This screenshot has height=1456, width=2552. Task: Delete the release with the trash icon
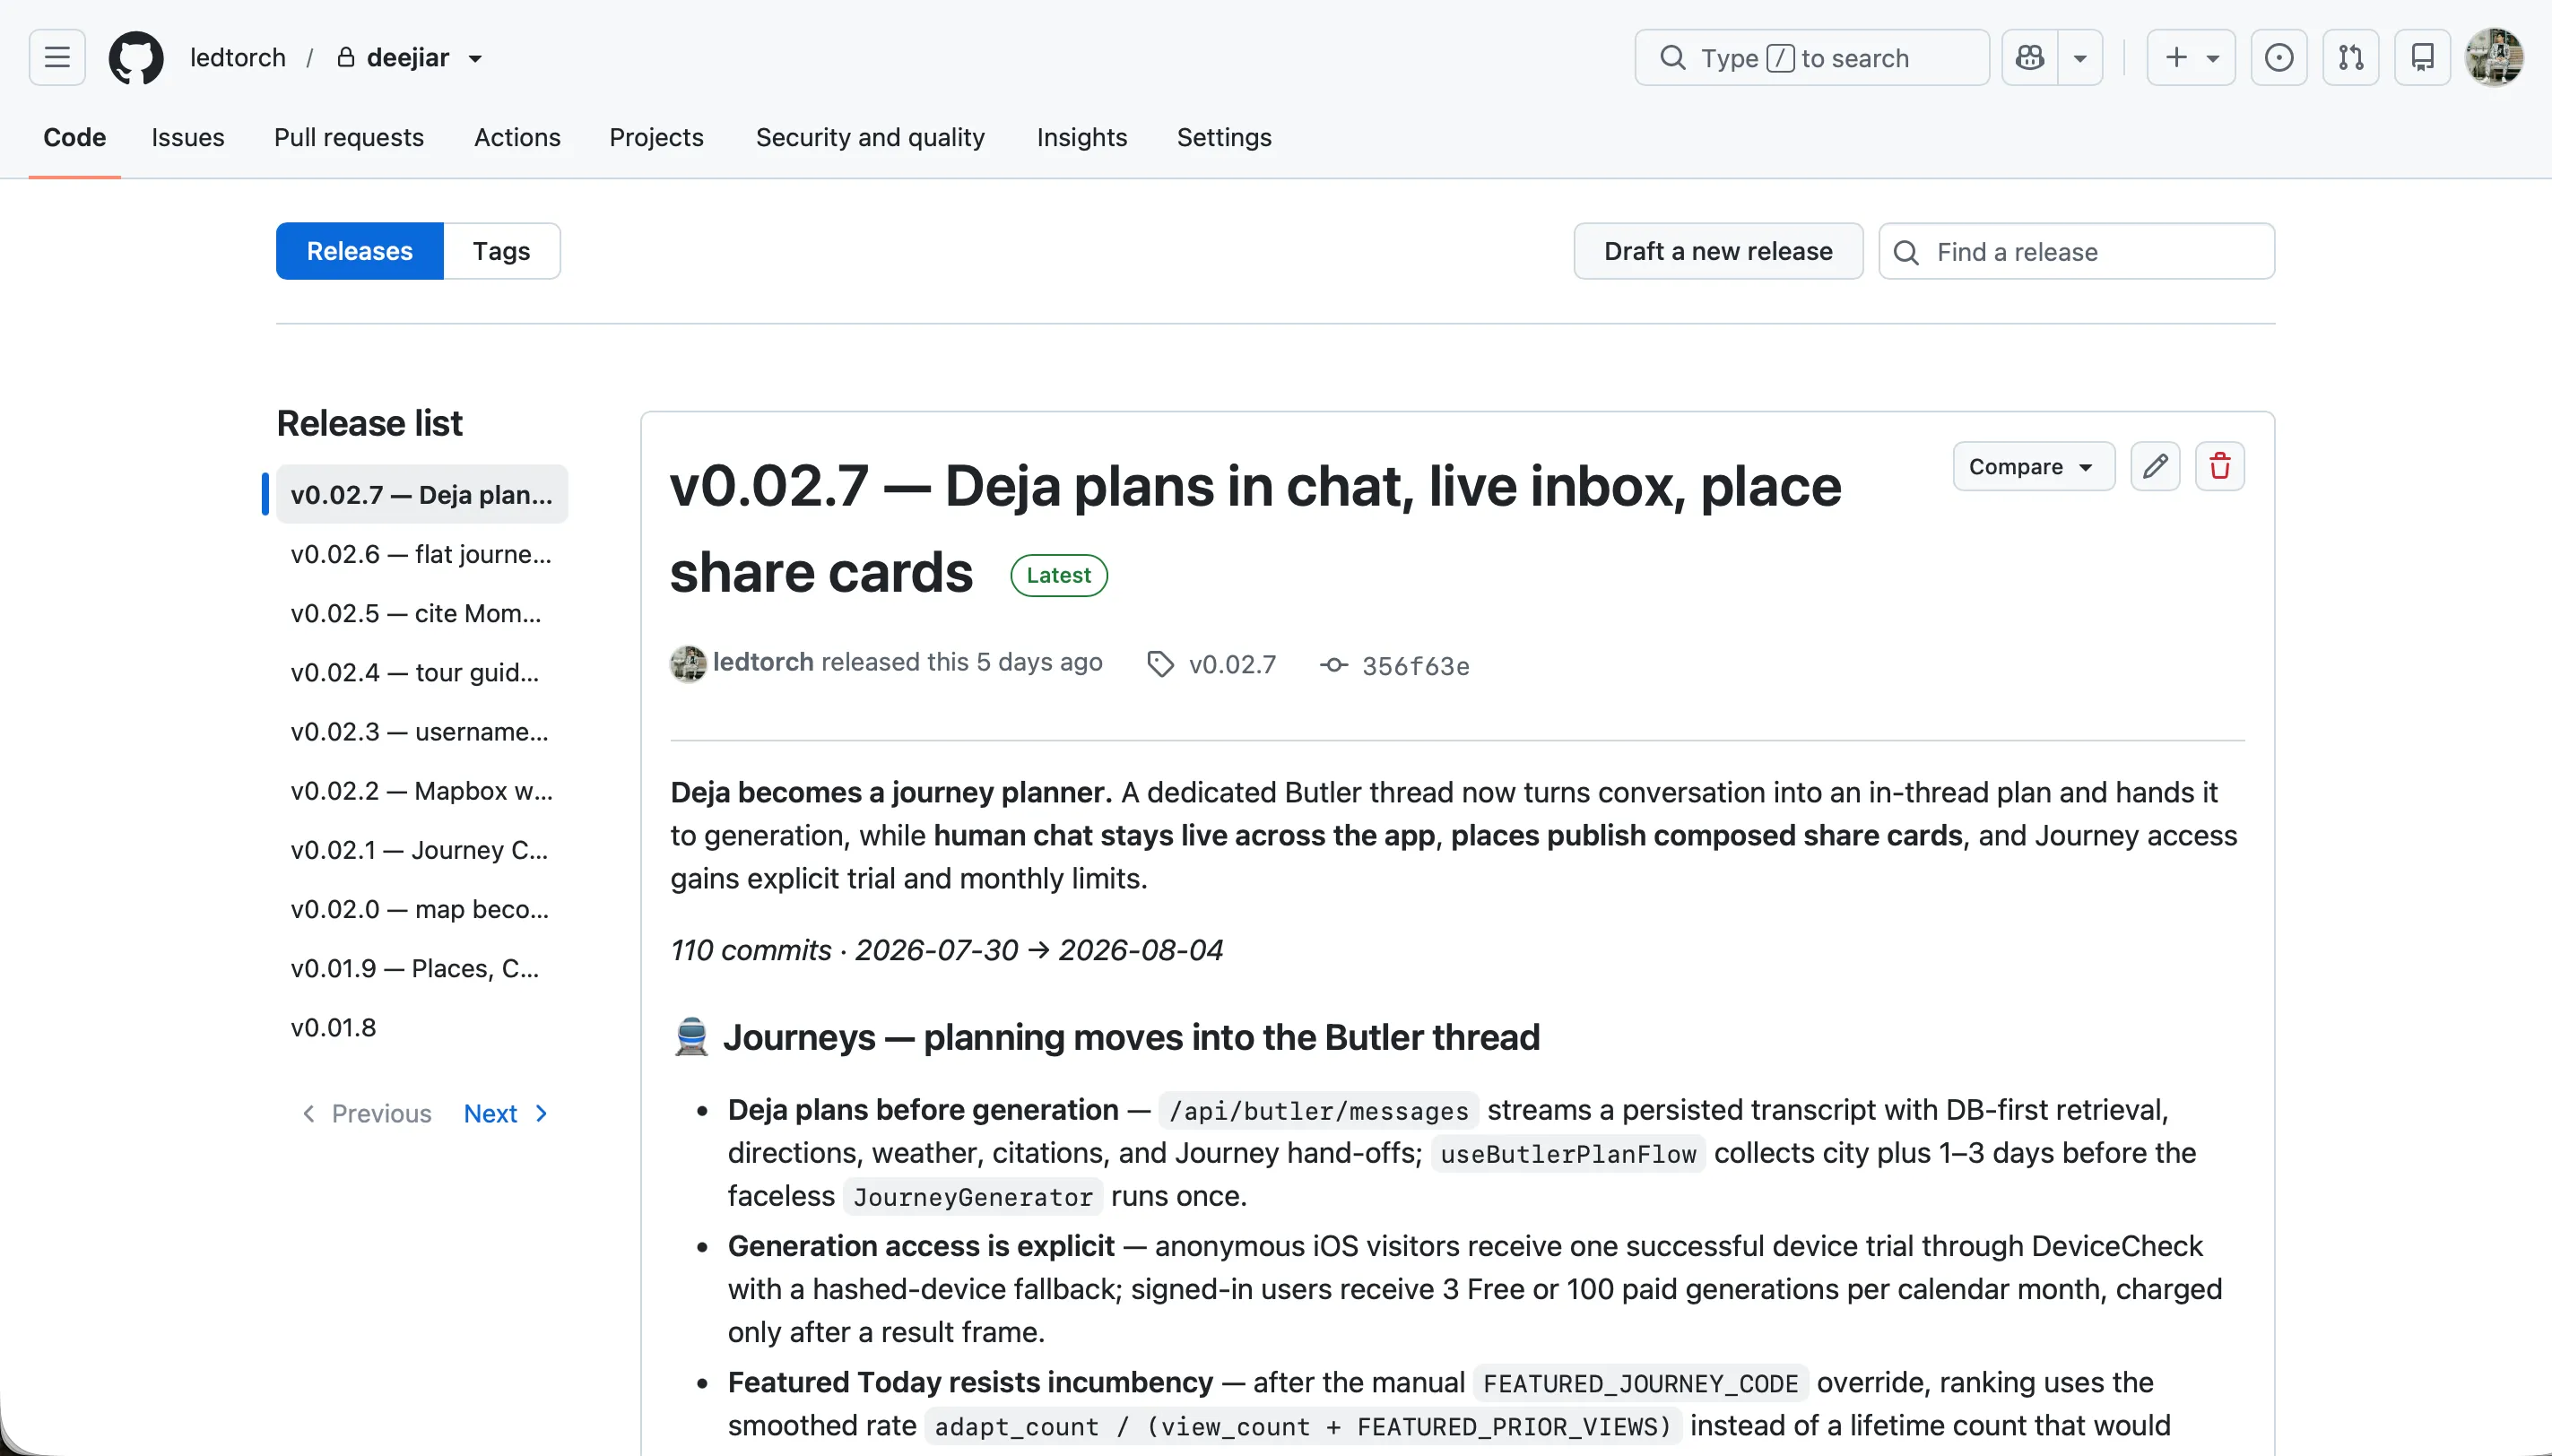2220,466
